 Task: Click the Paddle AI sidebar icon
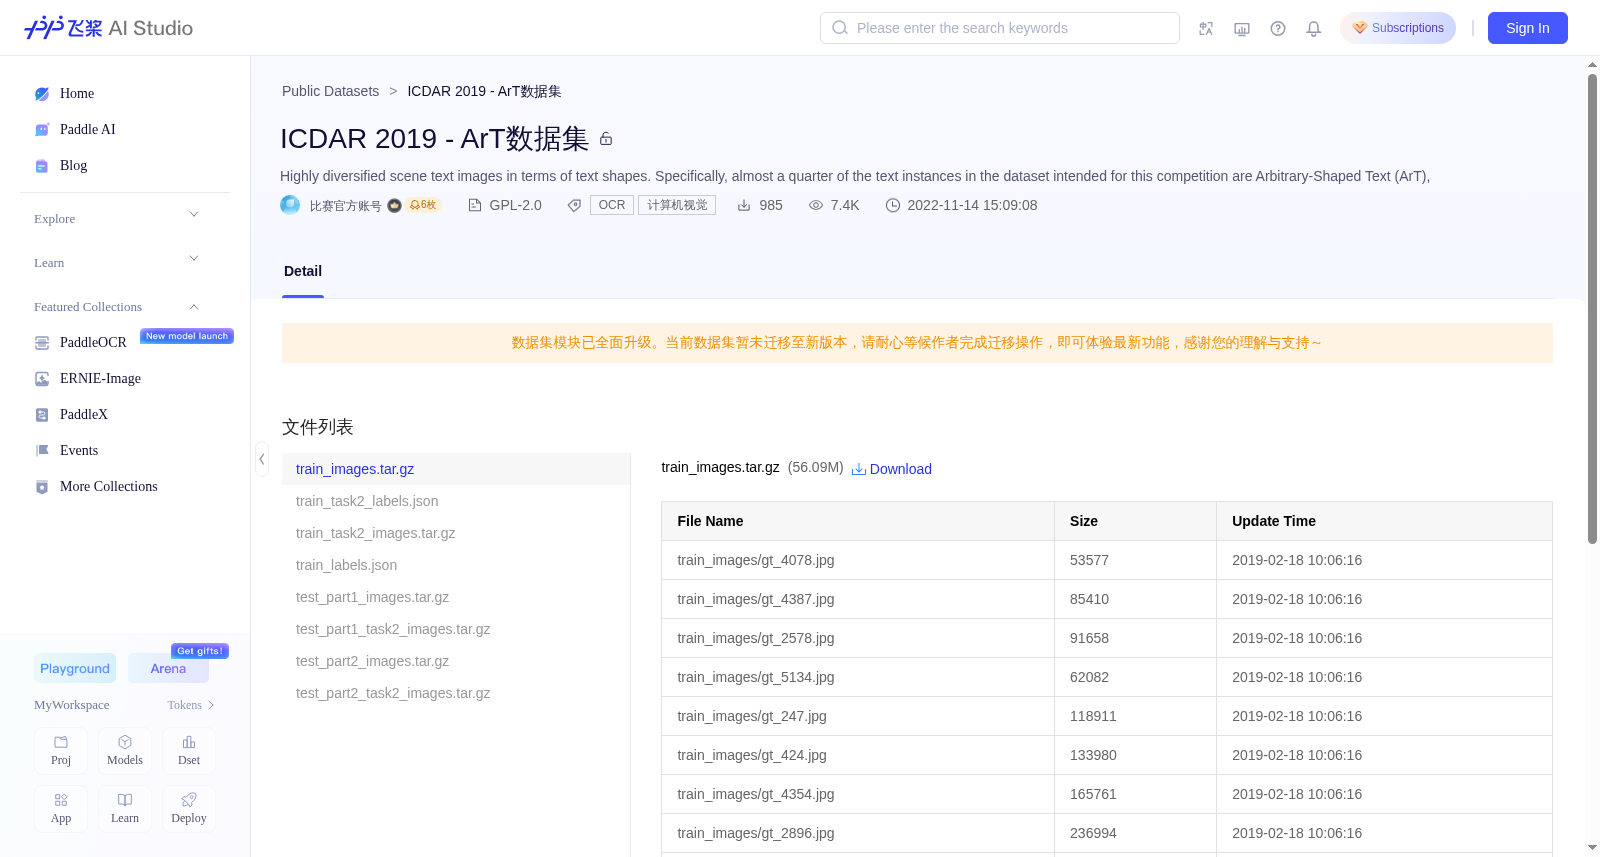point(42,130)
